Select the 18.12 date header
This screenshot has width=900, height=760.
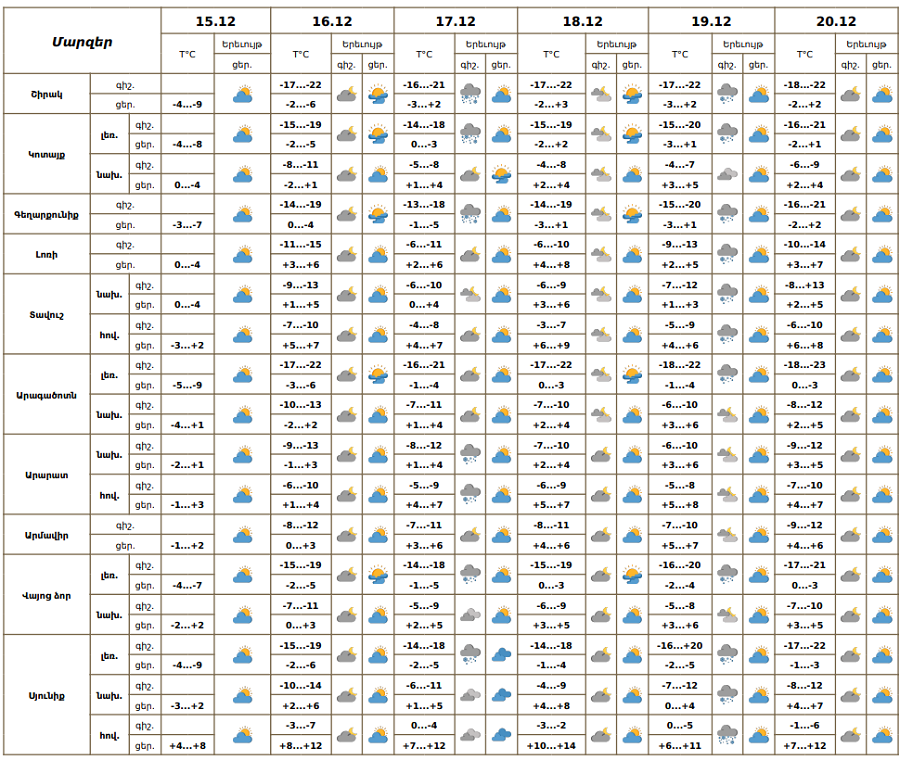[583, 21]
